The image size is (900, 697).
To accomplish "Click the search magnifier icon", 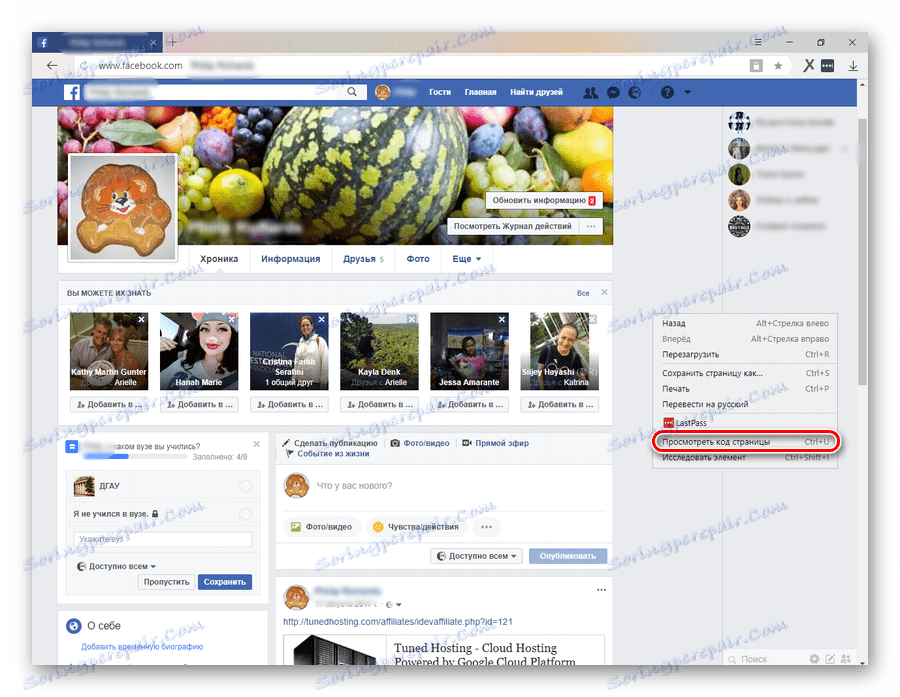I will 352,92.
